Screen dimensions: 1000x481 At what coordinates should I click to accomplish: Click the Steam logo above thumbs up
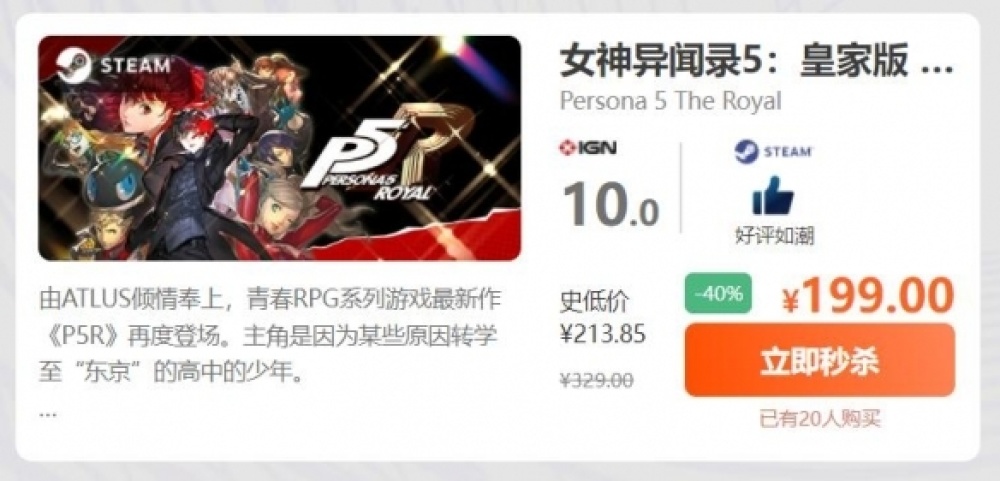click(773, 152)
